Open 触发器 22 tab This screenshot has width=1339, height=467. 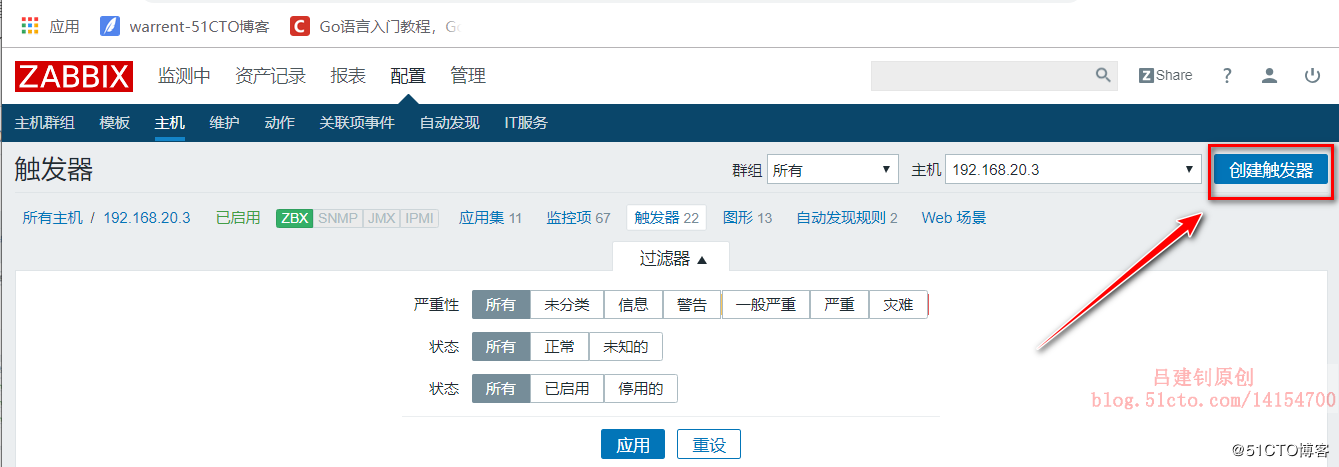coord(666,217)
